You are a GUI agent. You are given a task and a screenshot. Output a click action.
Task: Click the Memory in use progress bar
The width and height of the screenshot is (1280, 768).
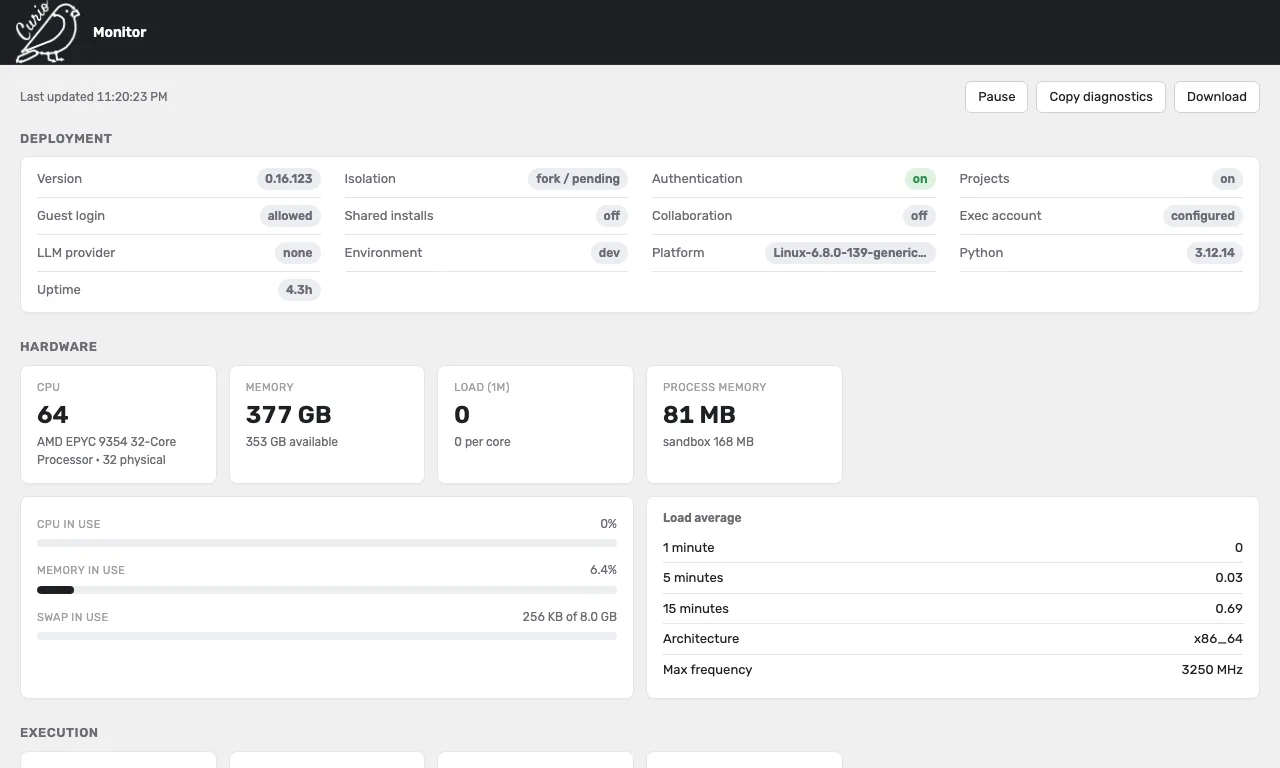point(327,590)
